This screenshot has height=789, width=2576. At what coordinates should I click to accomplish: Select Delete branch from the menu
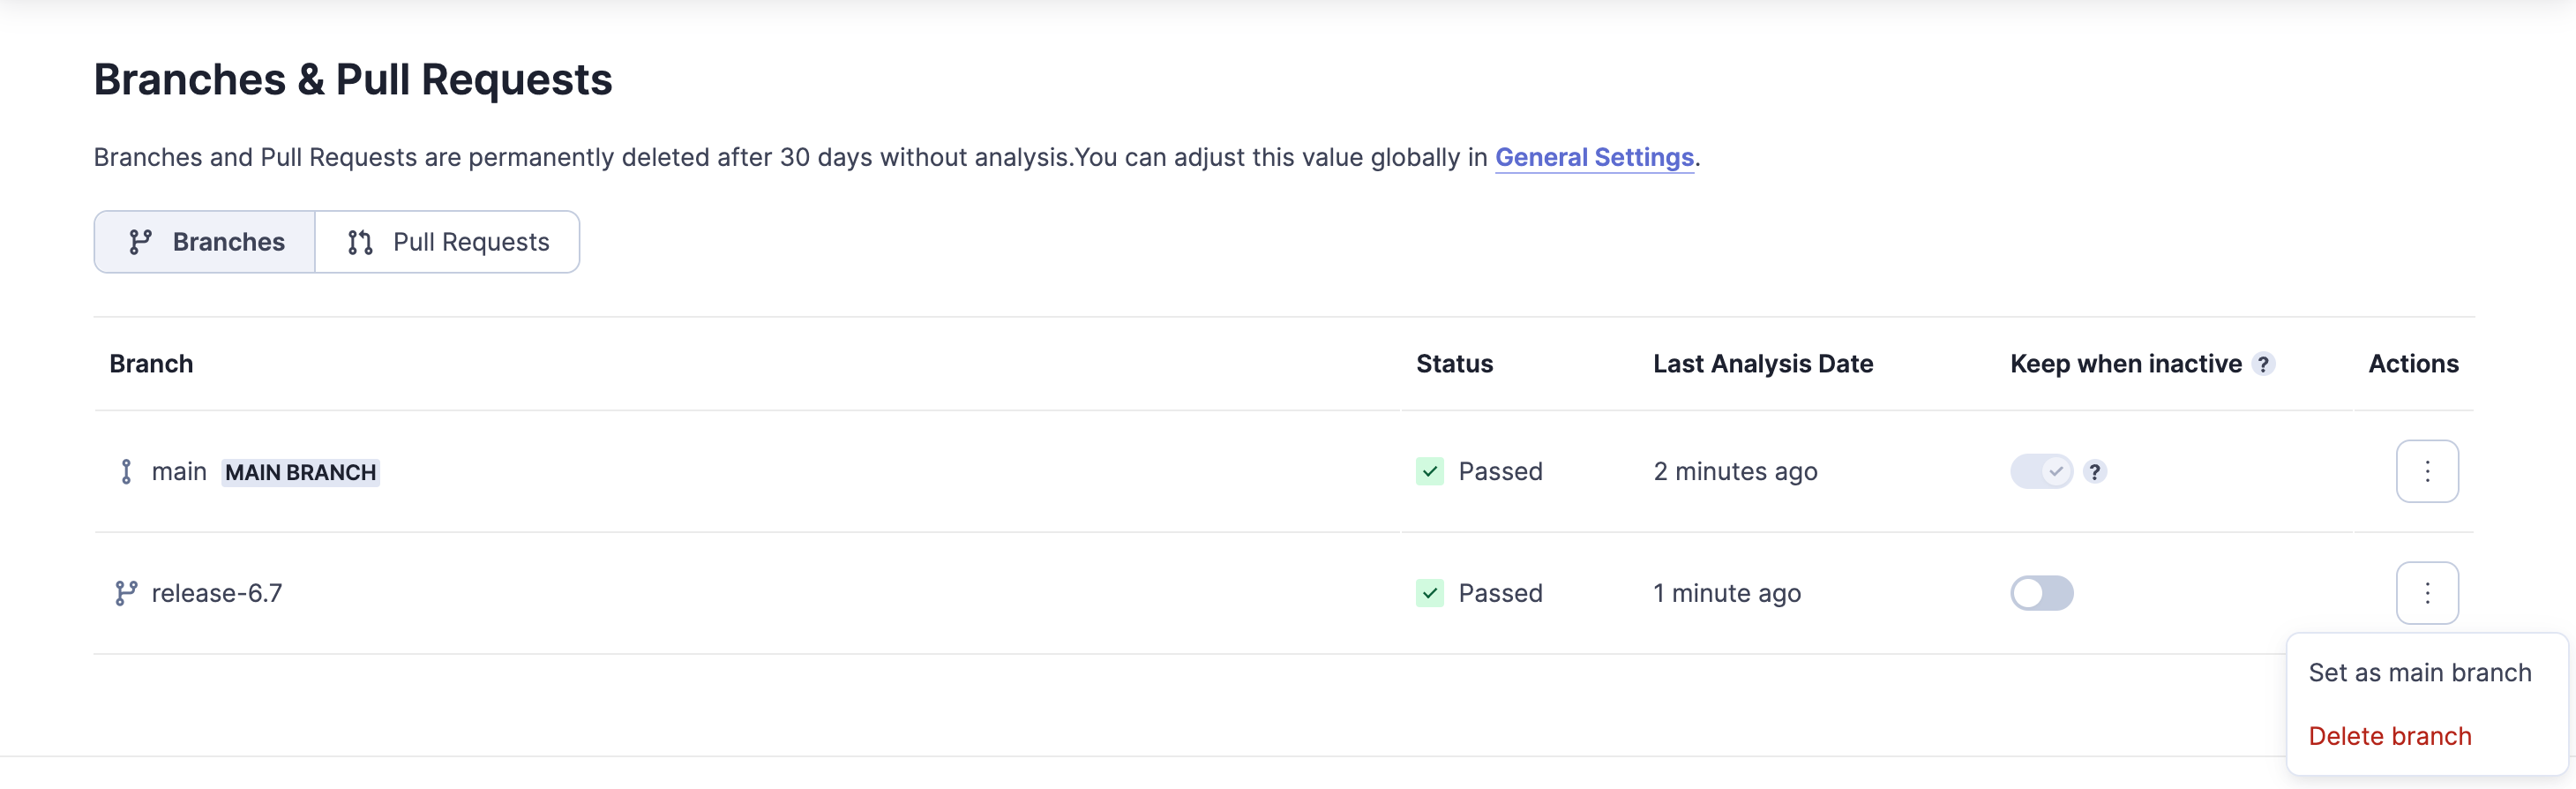[2389, 737]
